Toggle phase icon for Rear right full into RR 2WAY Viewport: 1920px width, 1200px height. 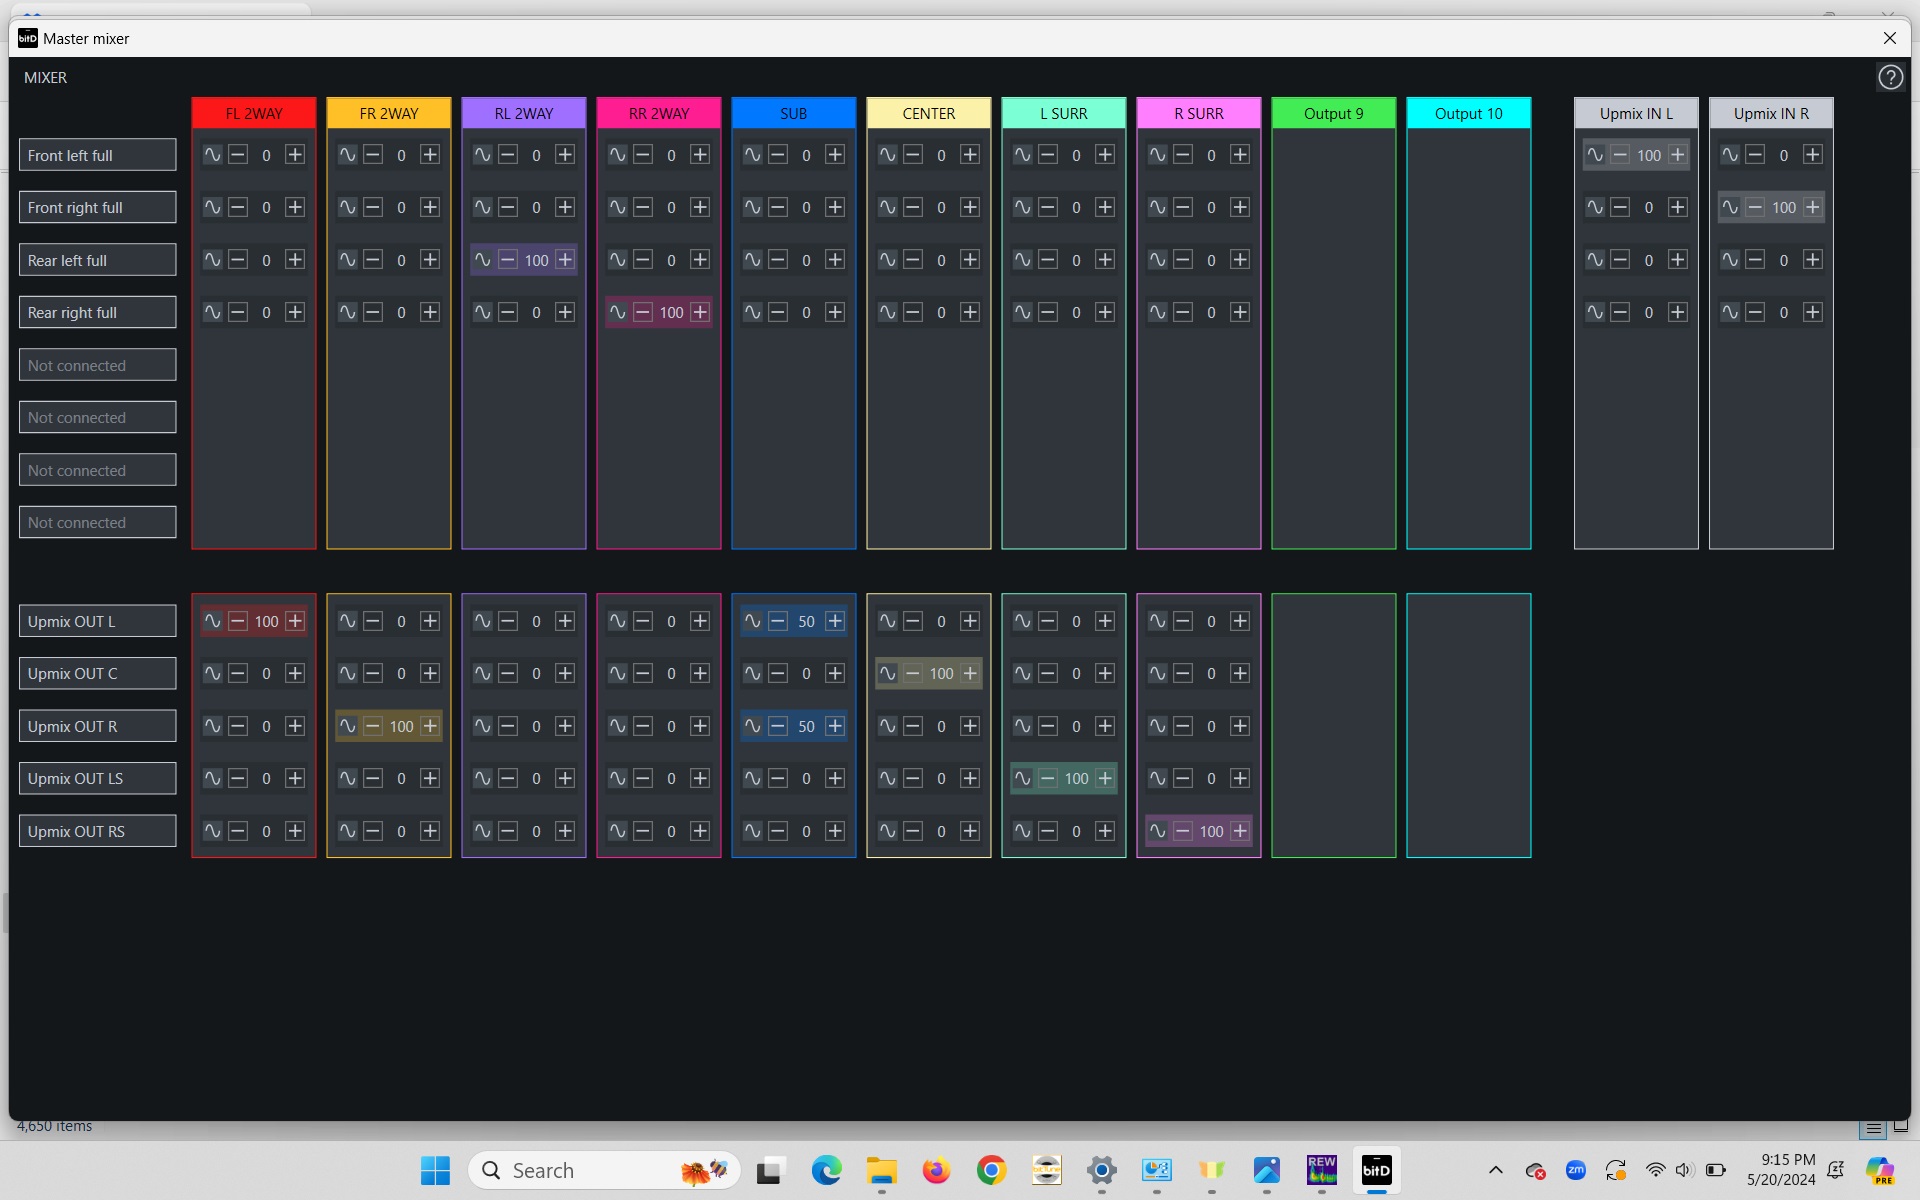[x=617, y=312]
